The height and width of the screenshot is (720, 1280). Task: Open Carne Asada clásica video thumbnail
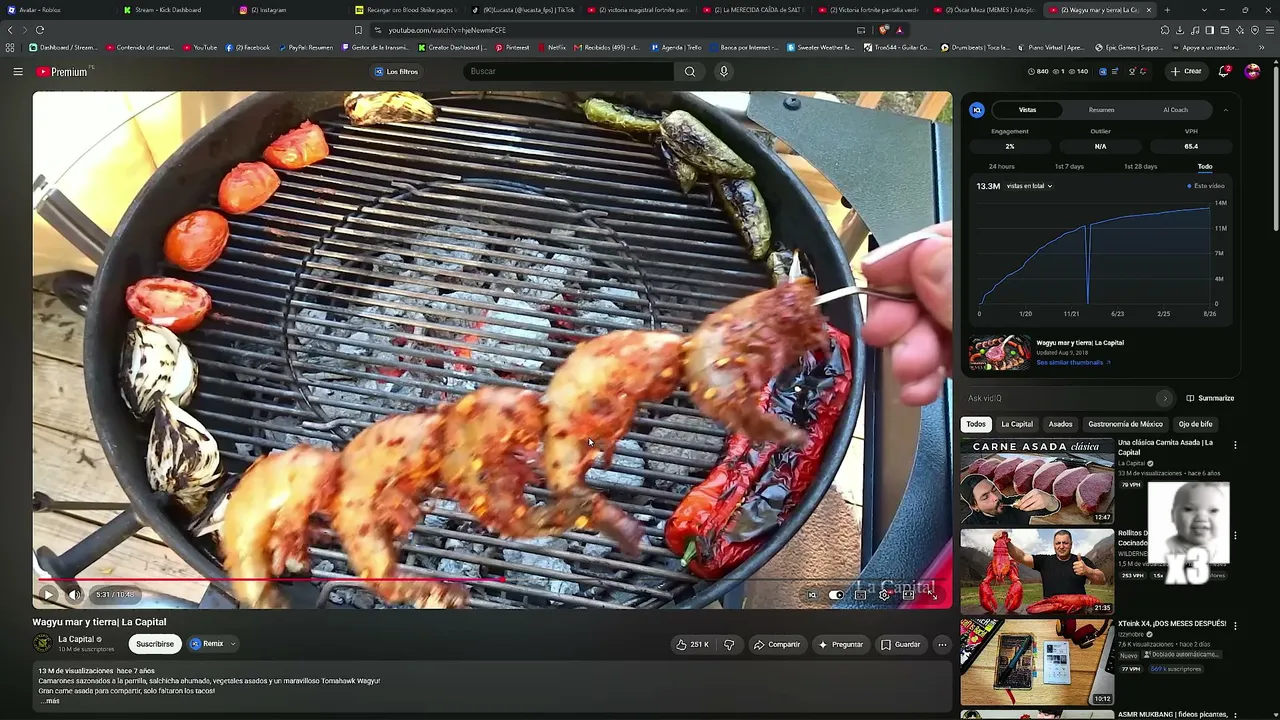click(x=1037, y=482)
